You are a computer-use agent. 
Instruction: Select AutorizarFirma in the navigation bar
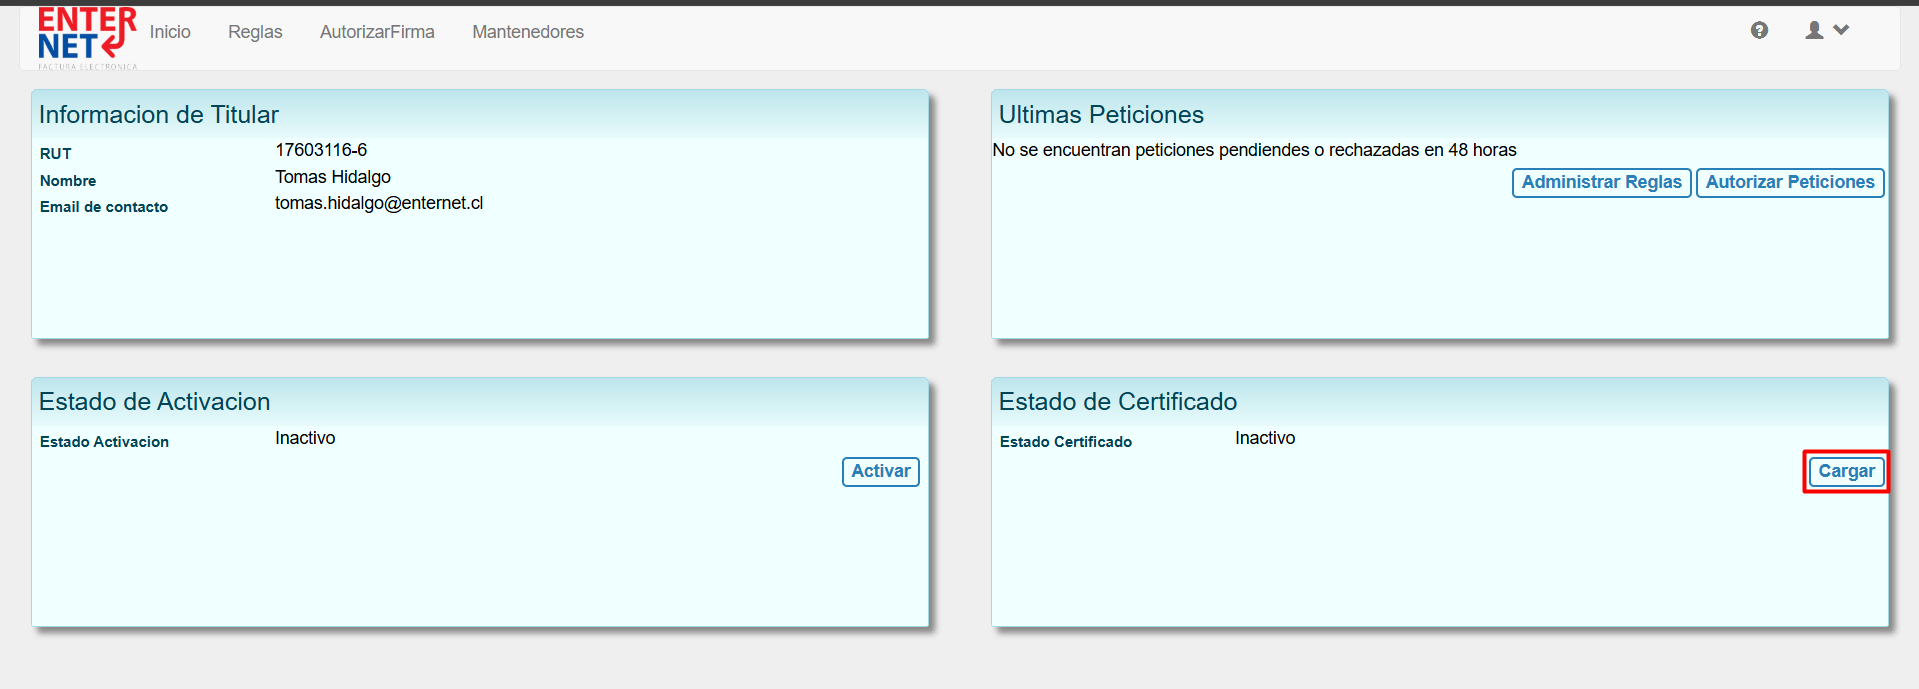point(377,32)
